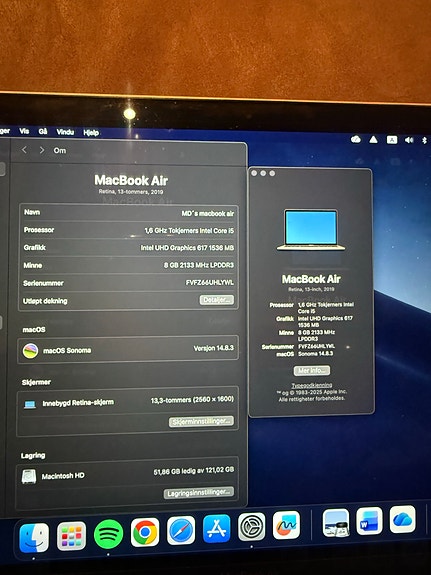Go back with the left chevron
The width and height of the screenshot is (431, 575).
click(x=24, y=150)
